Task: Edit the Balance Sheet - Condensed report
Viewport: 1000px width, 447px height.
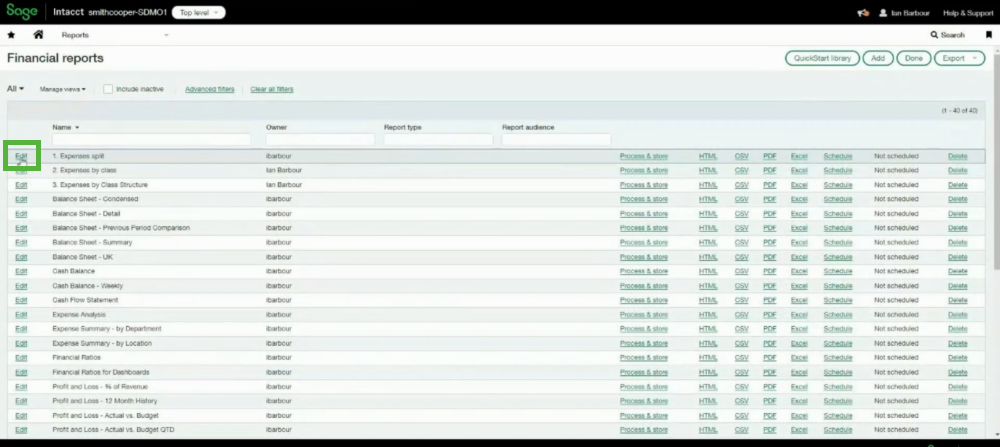Action: pyautogui.click(x=21, y=199)
